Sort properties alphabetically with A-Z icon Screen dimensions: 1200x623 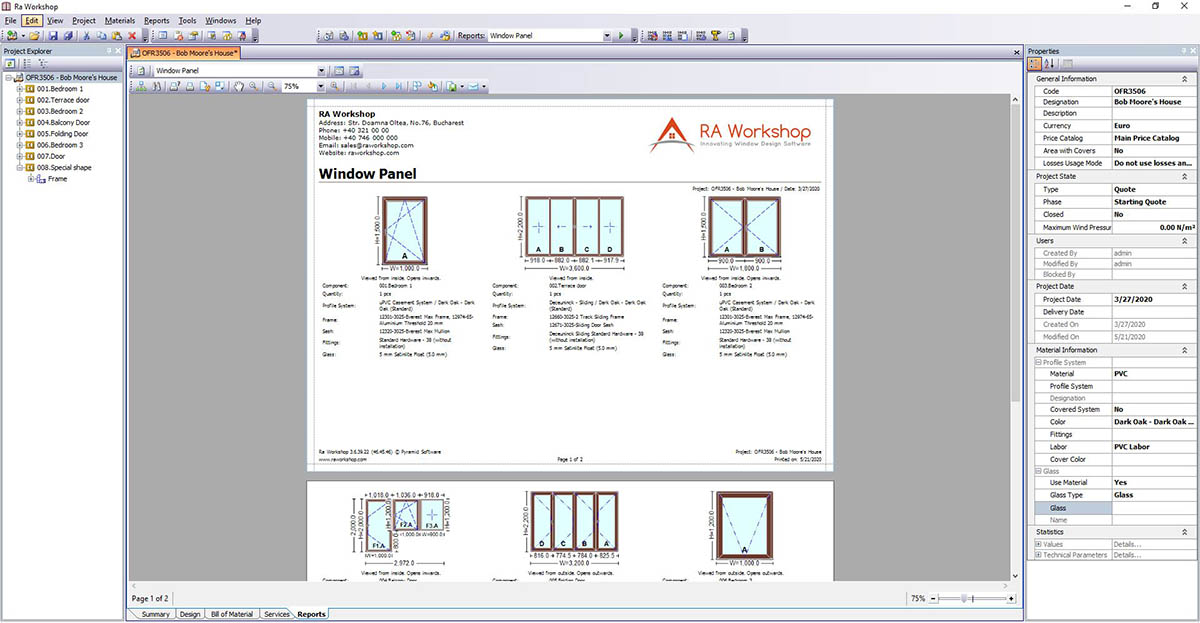tap(1051, 63)
